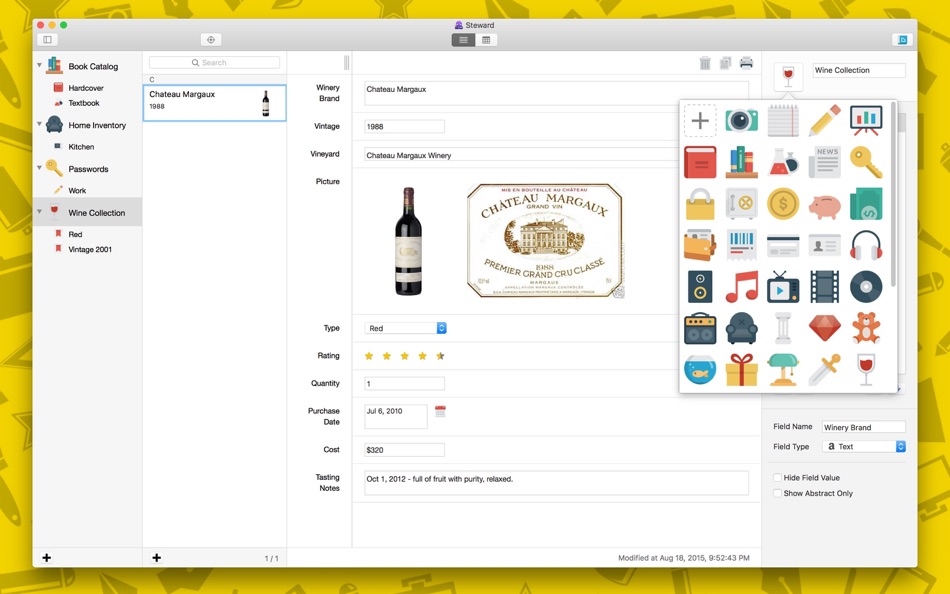The height and width of the screenshot is (594, 950).
Task: Select the marble column icon
Action: [x=783, y=329]
